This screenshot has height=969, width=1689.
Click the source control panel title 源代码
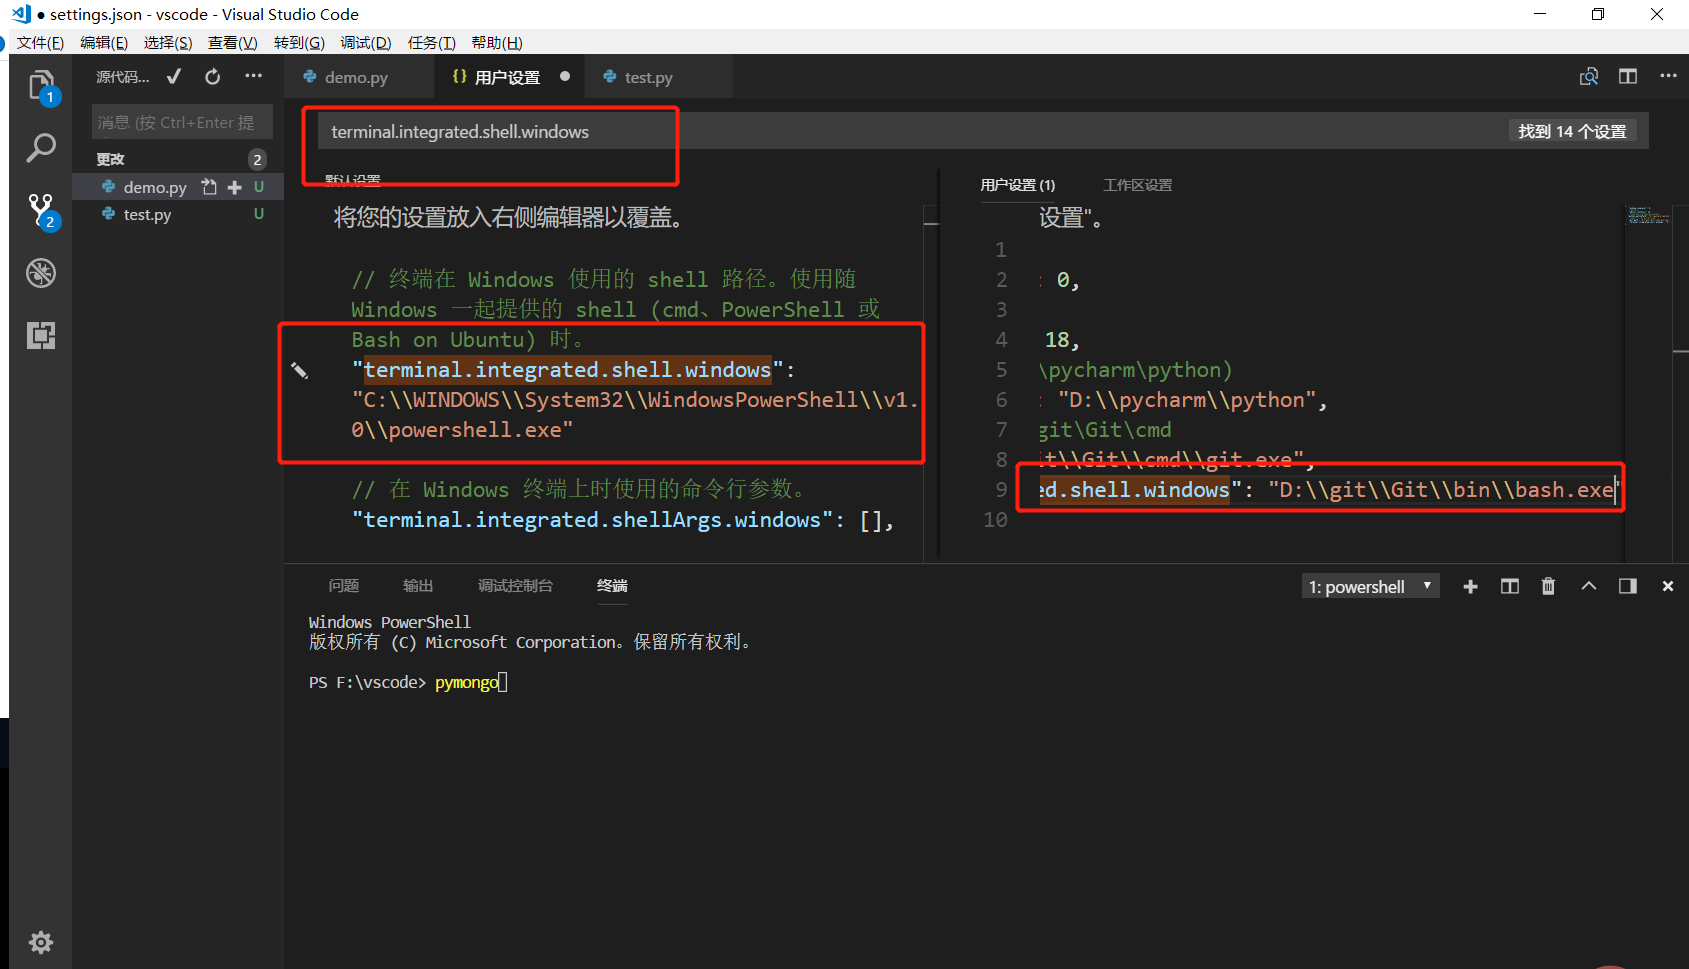pyautogui.click(x=122, y=77)
